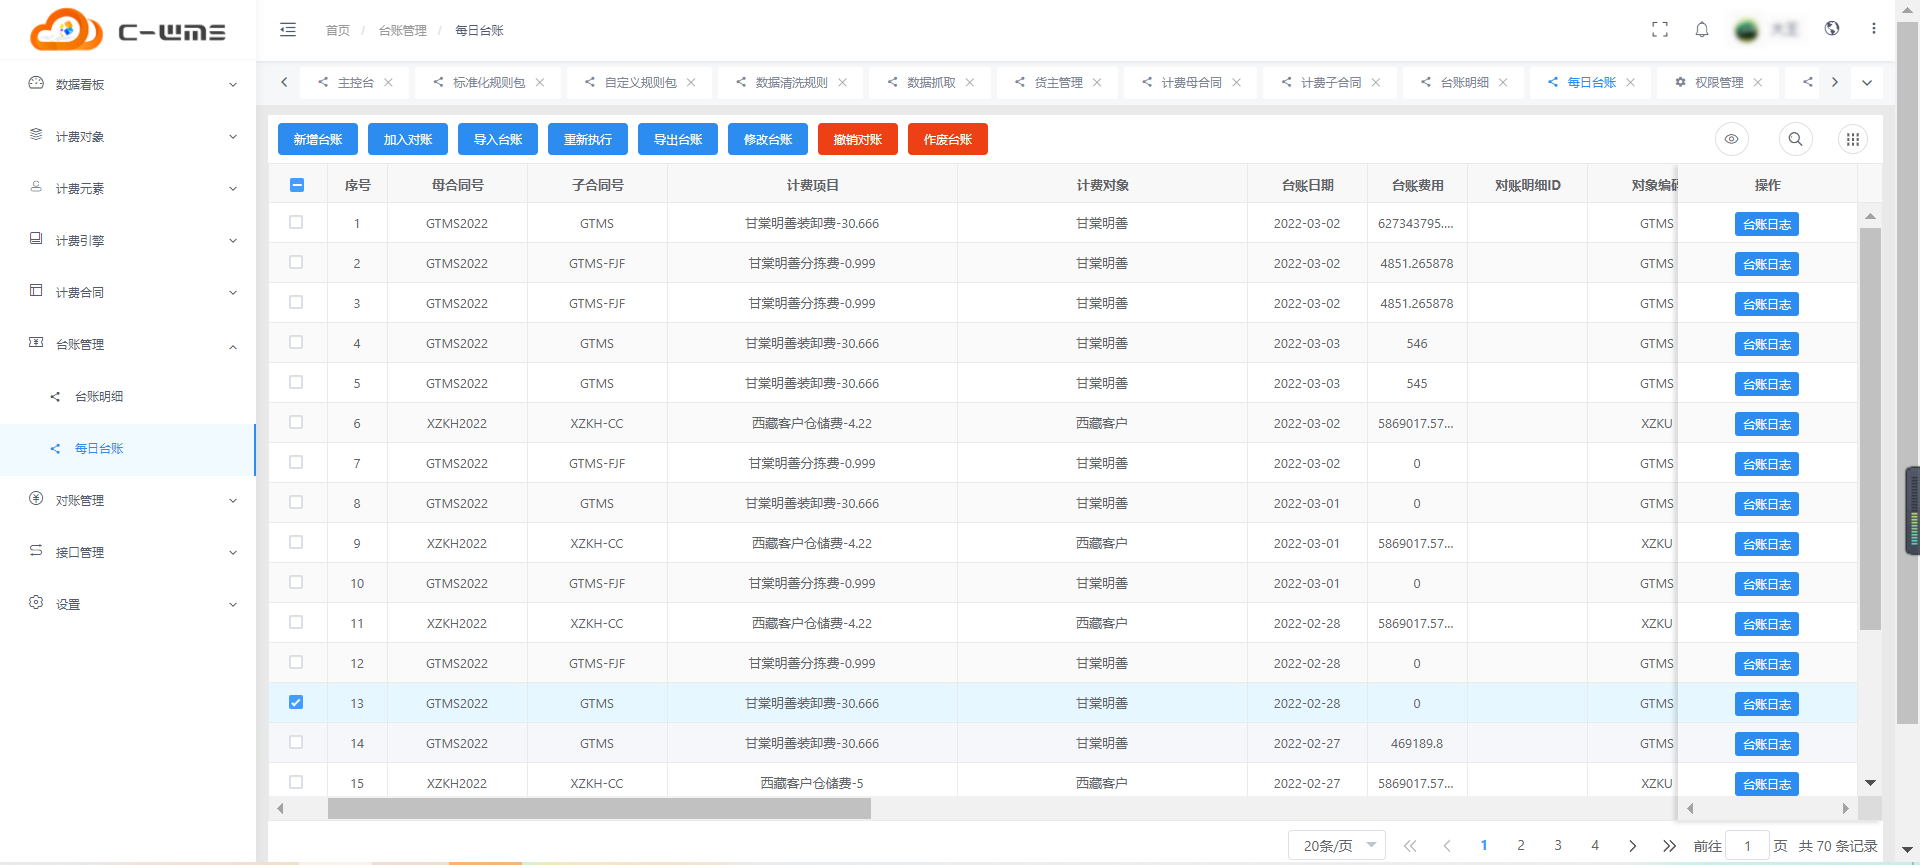Uncheck the checkbox for row 13
The height and width of the screenshot is (865, 1920).
tap(296, 702)
